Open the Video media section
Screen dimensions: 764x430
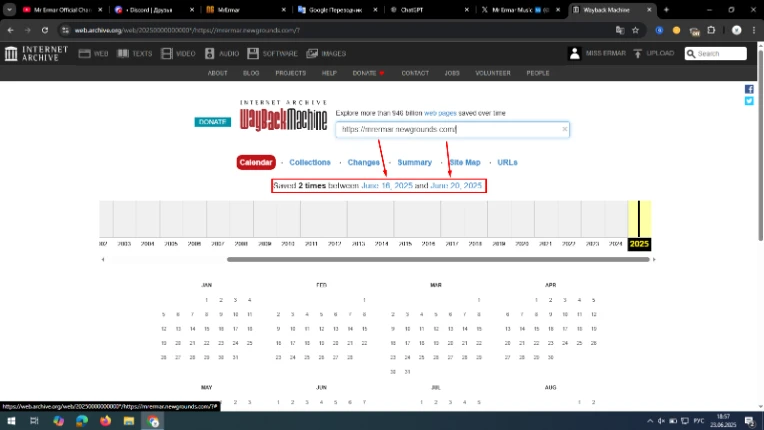pyautogui.click(x=178, y=54)
